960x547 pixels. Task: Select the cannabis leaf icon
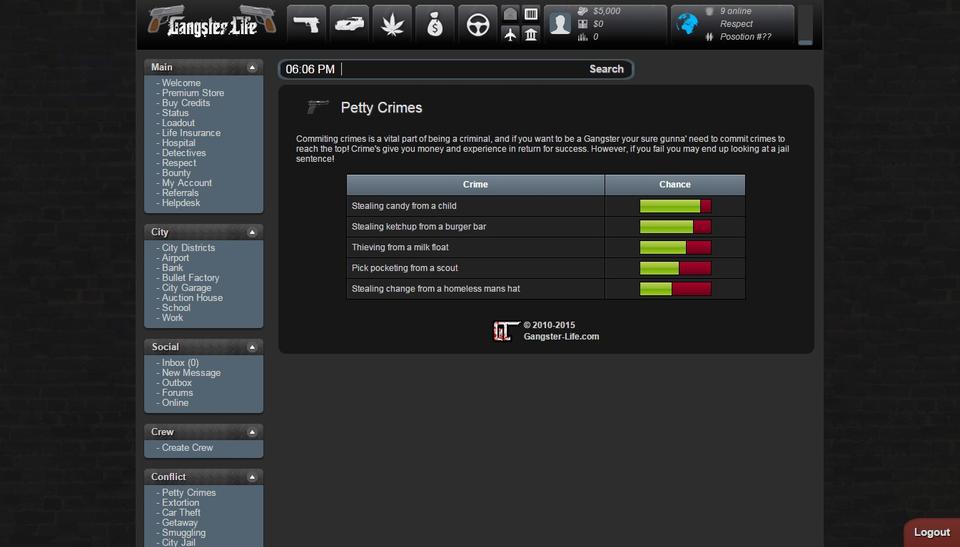pyautogui.click(x=393, y=24)
